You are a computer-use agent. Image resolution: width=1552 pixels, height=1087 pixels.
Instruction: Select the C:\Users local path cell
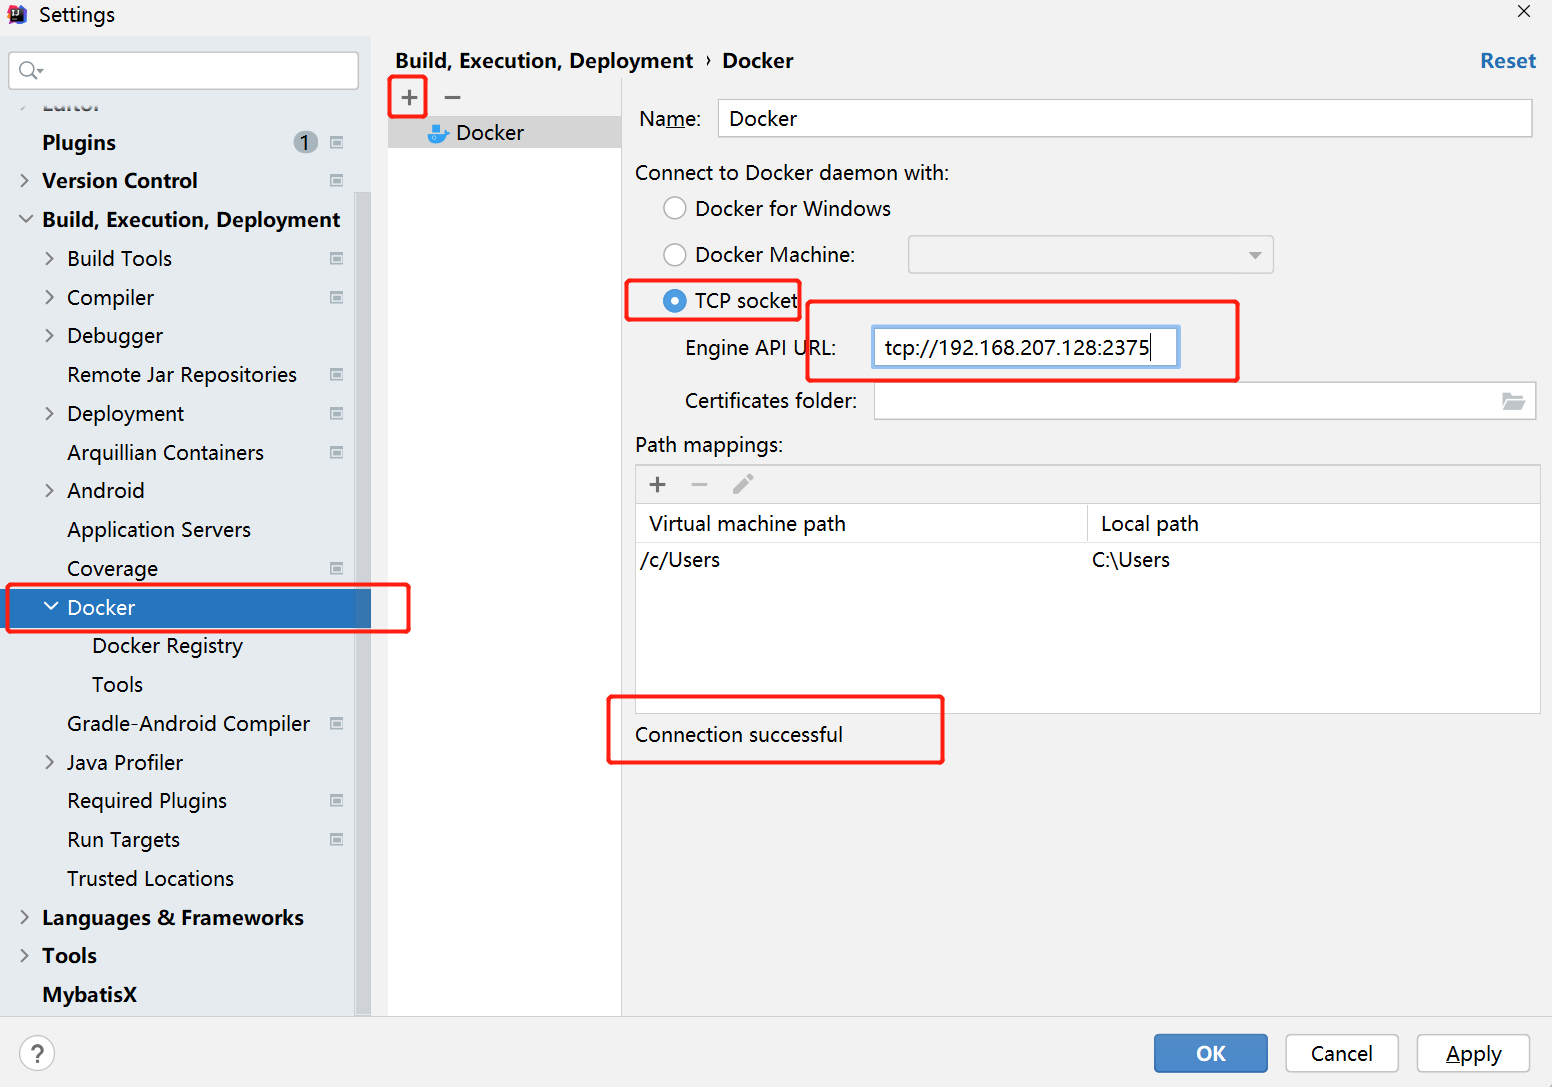point(1314,560)
